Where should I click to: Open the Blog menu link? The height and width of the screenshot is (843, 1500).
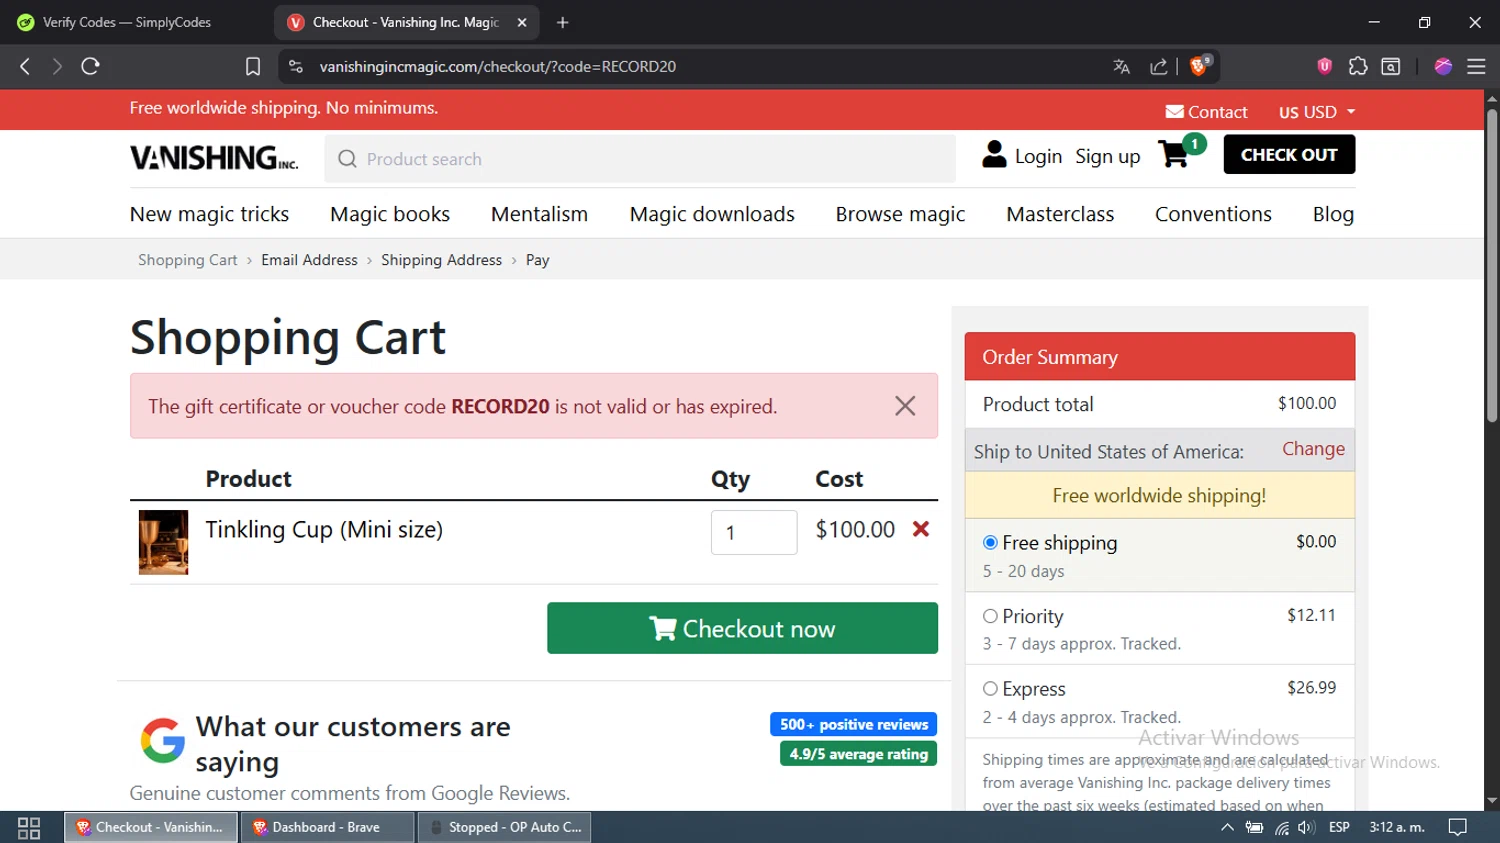point(1333,214)
